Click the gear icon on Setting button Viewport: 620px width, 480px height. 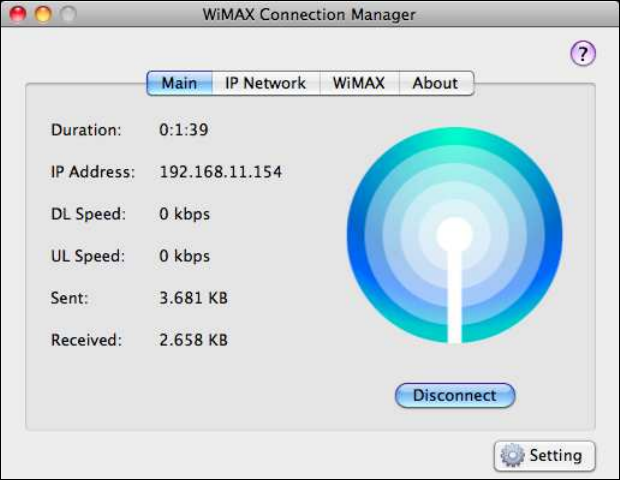(512, 455)
